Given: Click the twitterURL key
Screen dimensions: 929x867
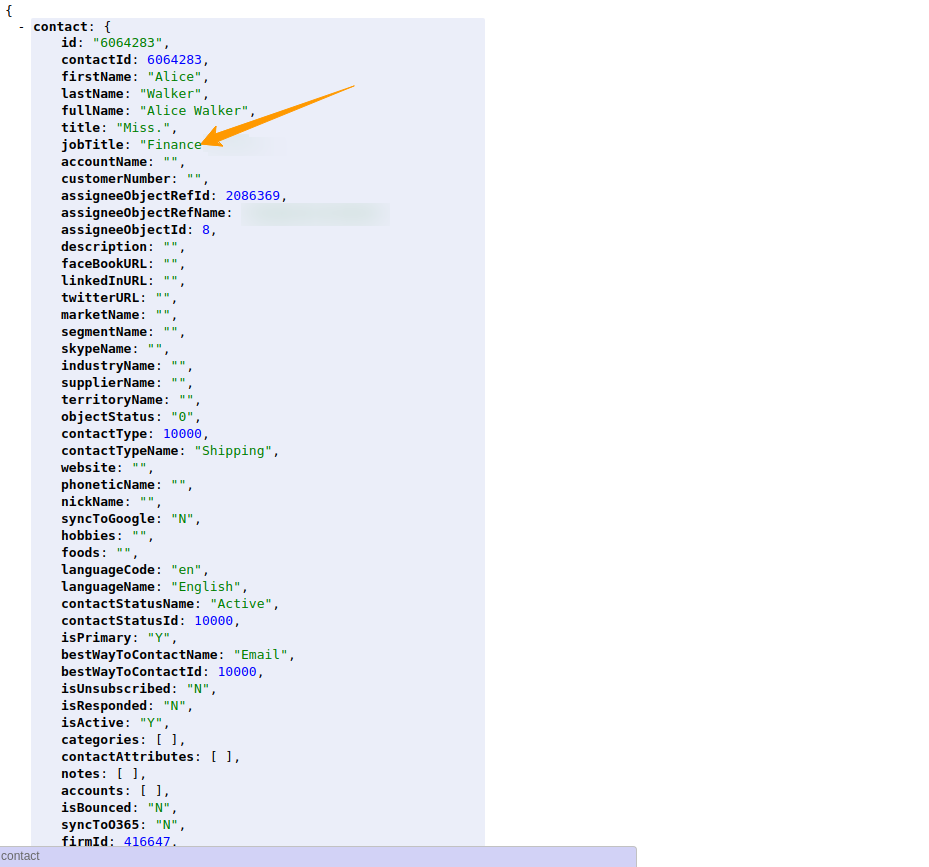Looking at the screenshot, I should [100, 297].
